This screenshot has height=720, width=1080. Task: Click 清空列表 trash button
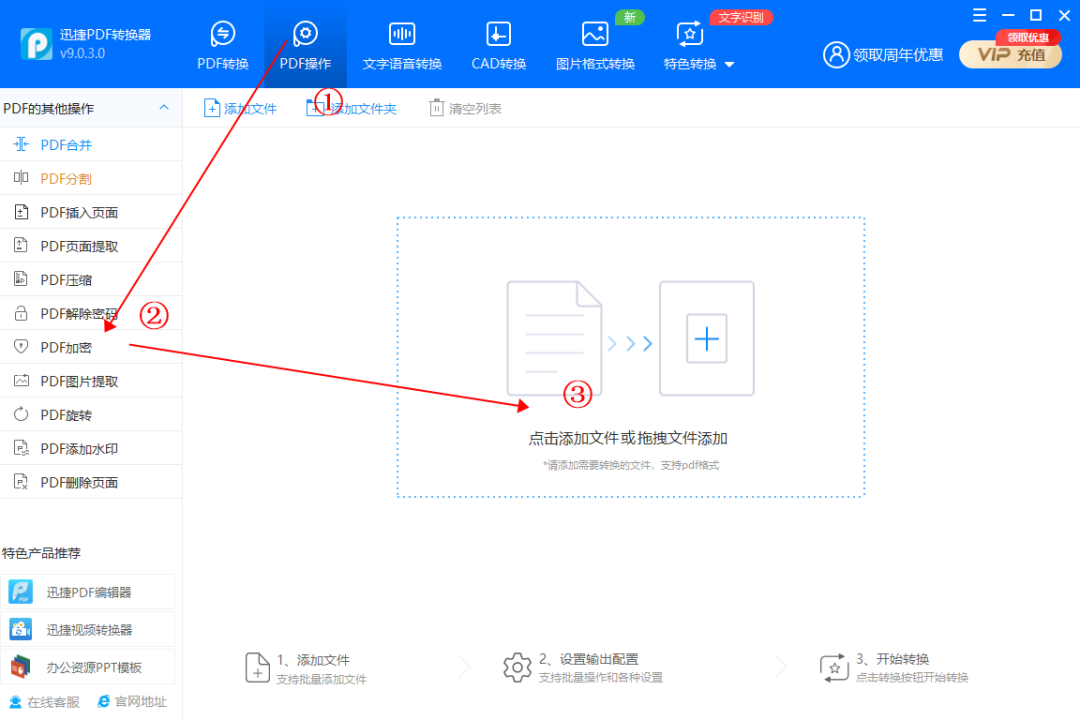tap(466, 108)
